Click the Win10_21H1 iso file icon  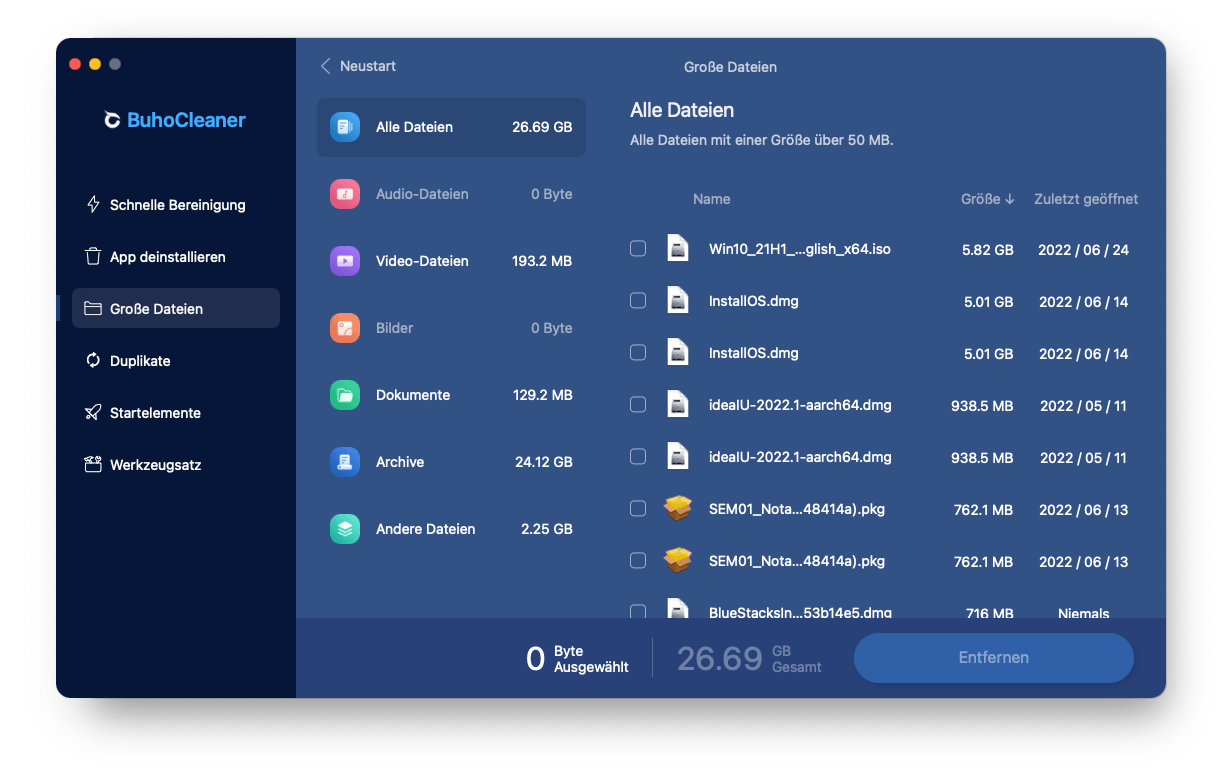tap(678, 249)
